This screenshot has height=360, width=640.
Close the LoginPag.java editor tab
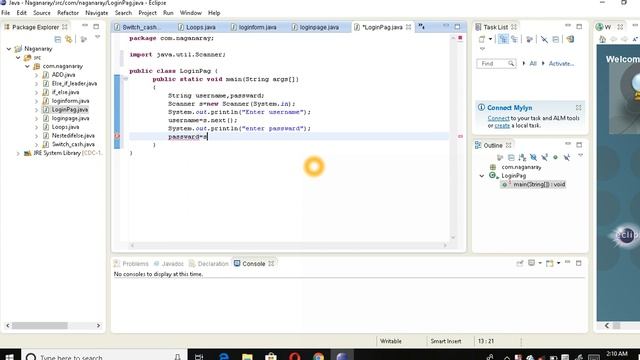[409, 27]
